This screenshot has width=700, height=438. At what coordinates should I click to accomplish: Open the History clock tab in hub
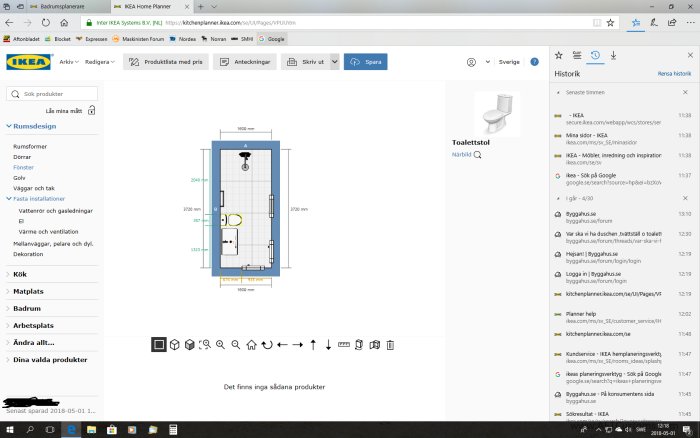595,55
